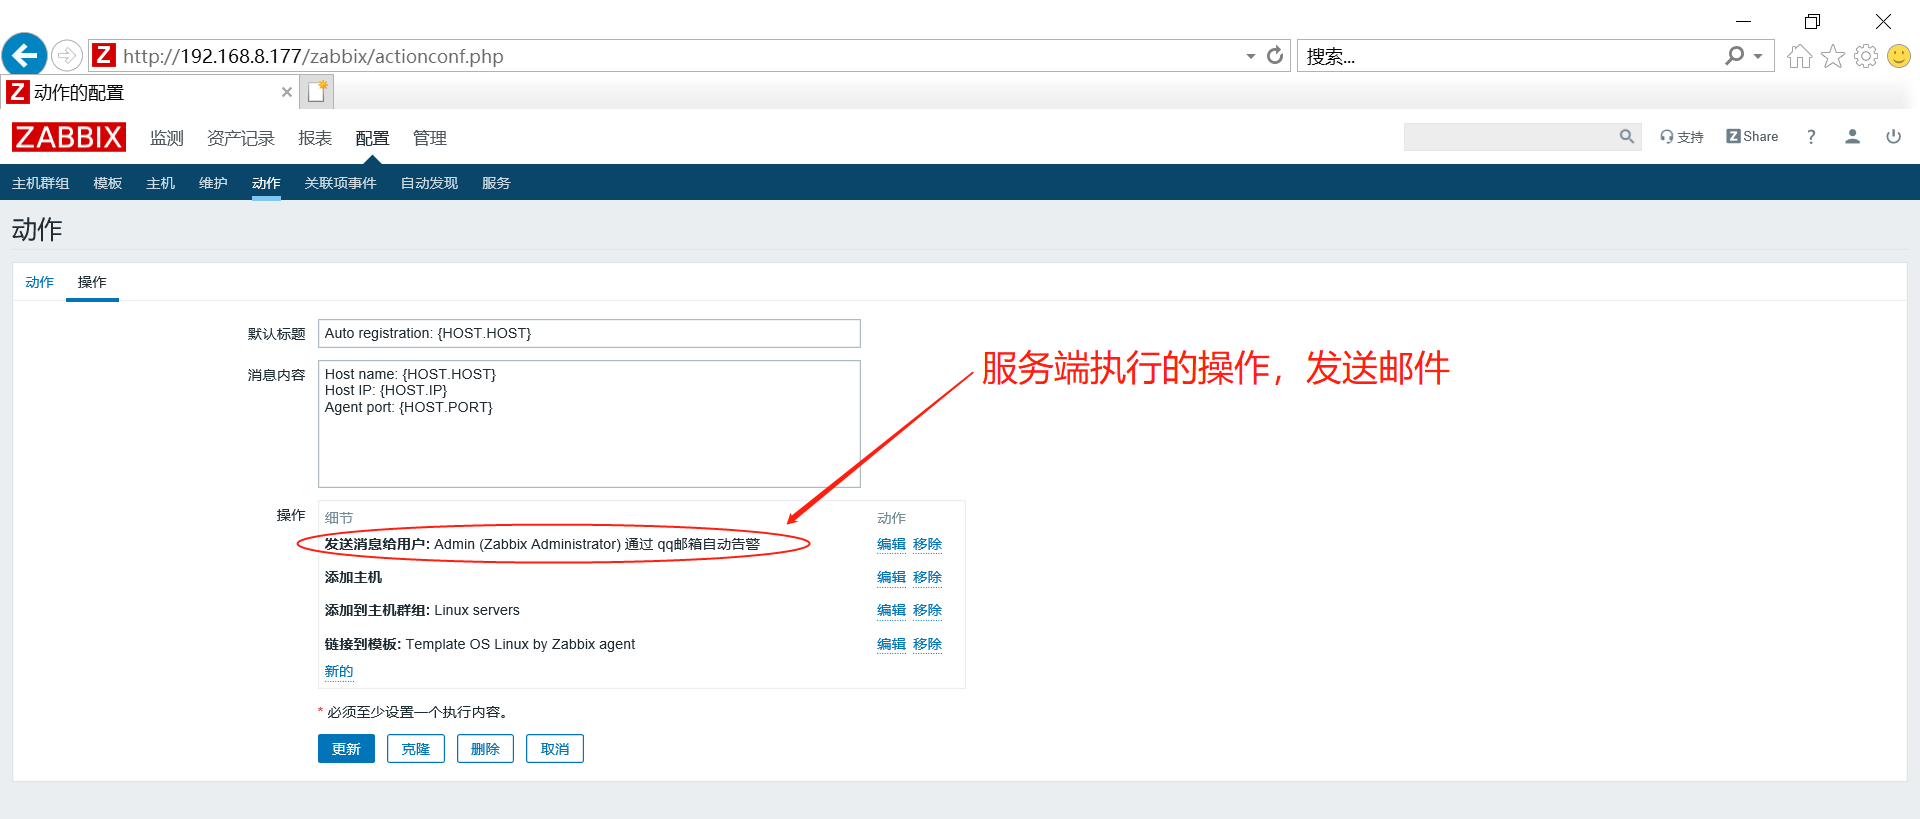Open browser tools gear icon
Screen dimensions: 1920x819
[x=1866, y=56]
